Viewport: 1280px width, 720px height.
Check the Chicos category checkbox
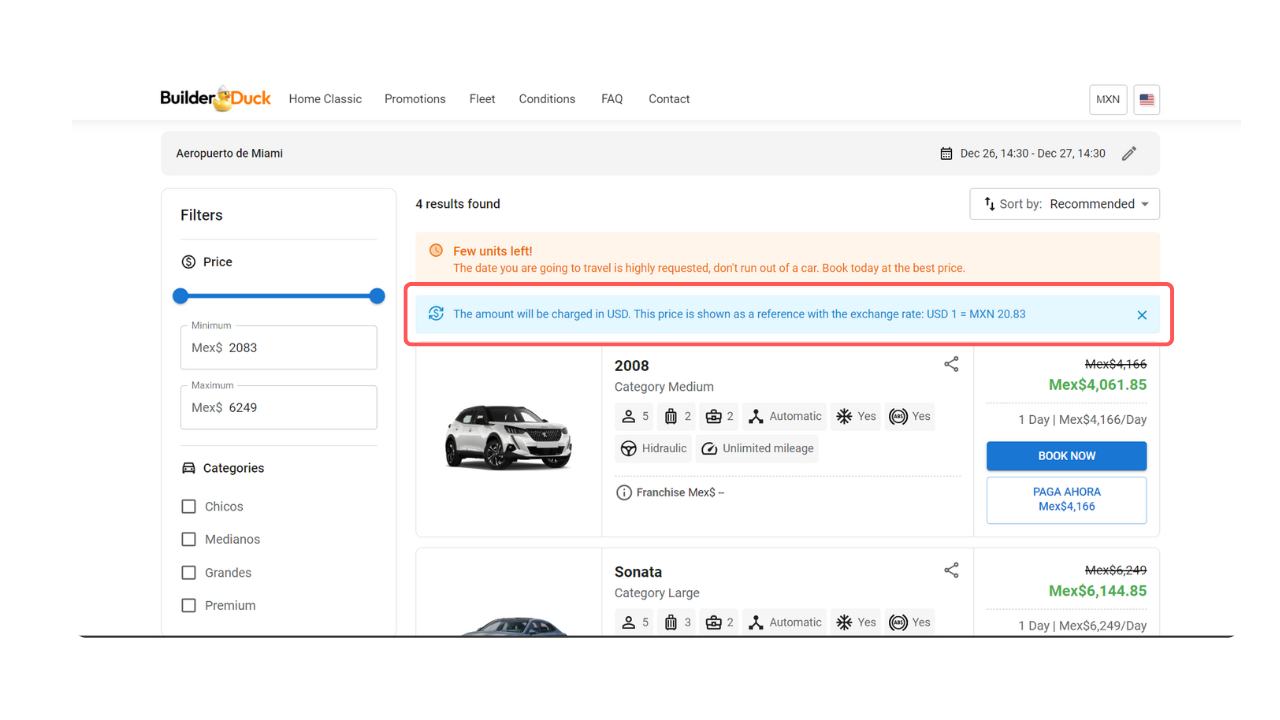pos(189,507)
